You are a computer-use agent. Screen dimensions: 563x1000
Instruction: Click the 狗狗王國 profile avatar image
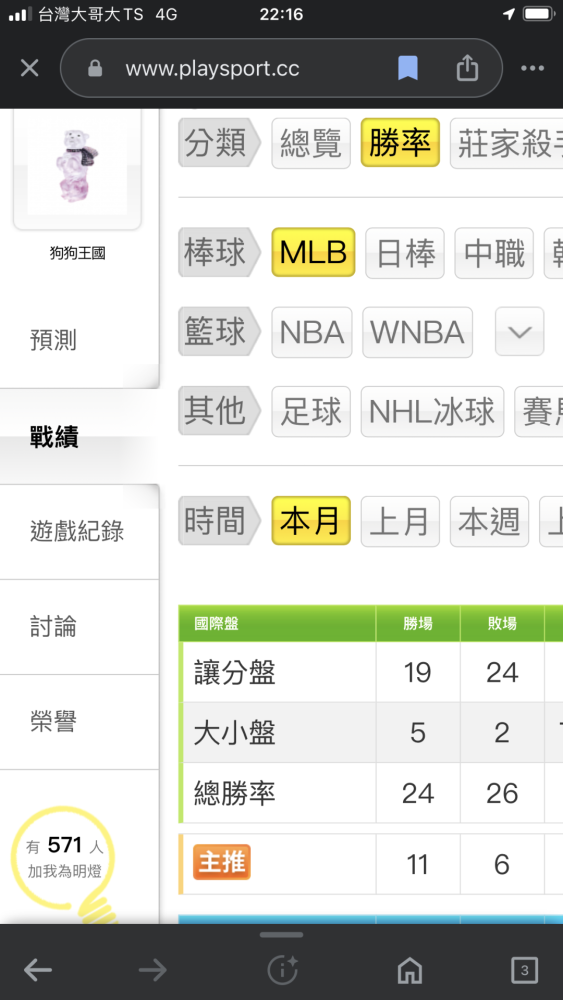pos(77,168)
